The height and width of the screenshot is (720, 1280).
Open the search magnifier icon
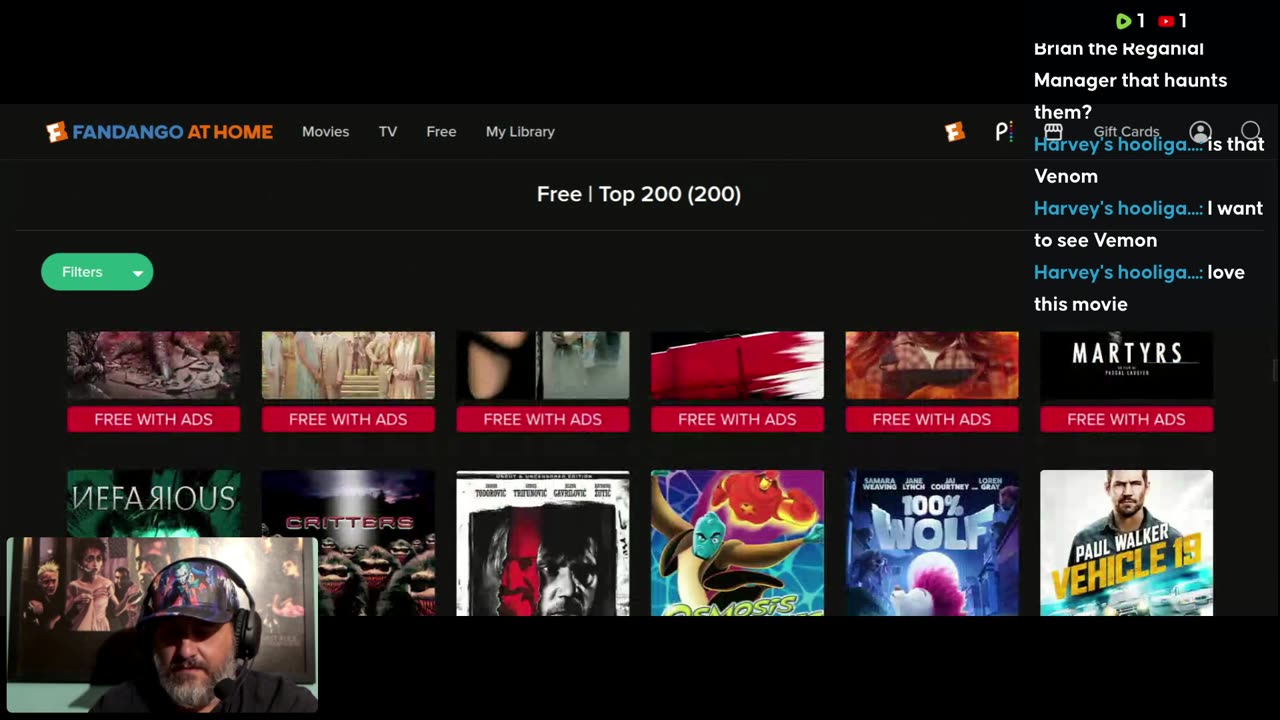(x=1250, y=132)
